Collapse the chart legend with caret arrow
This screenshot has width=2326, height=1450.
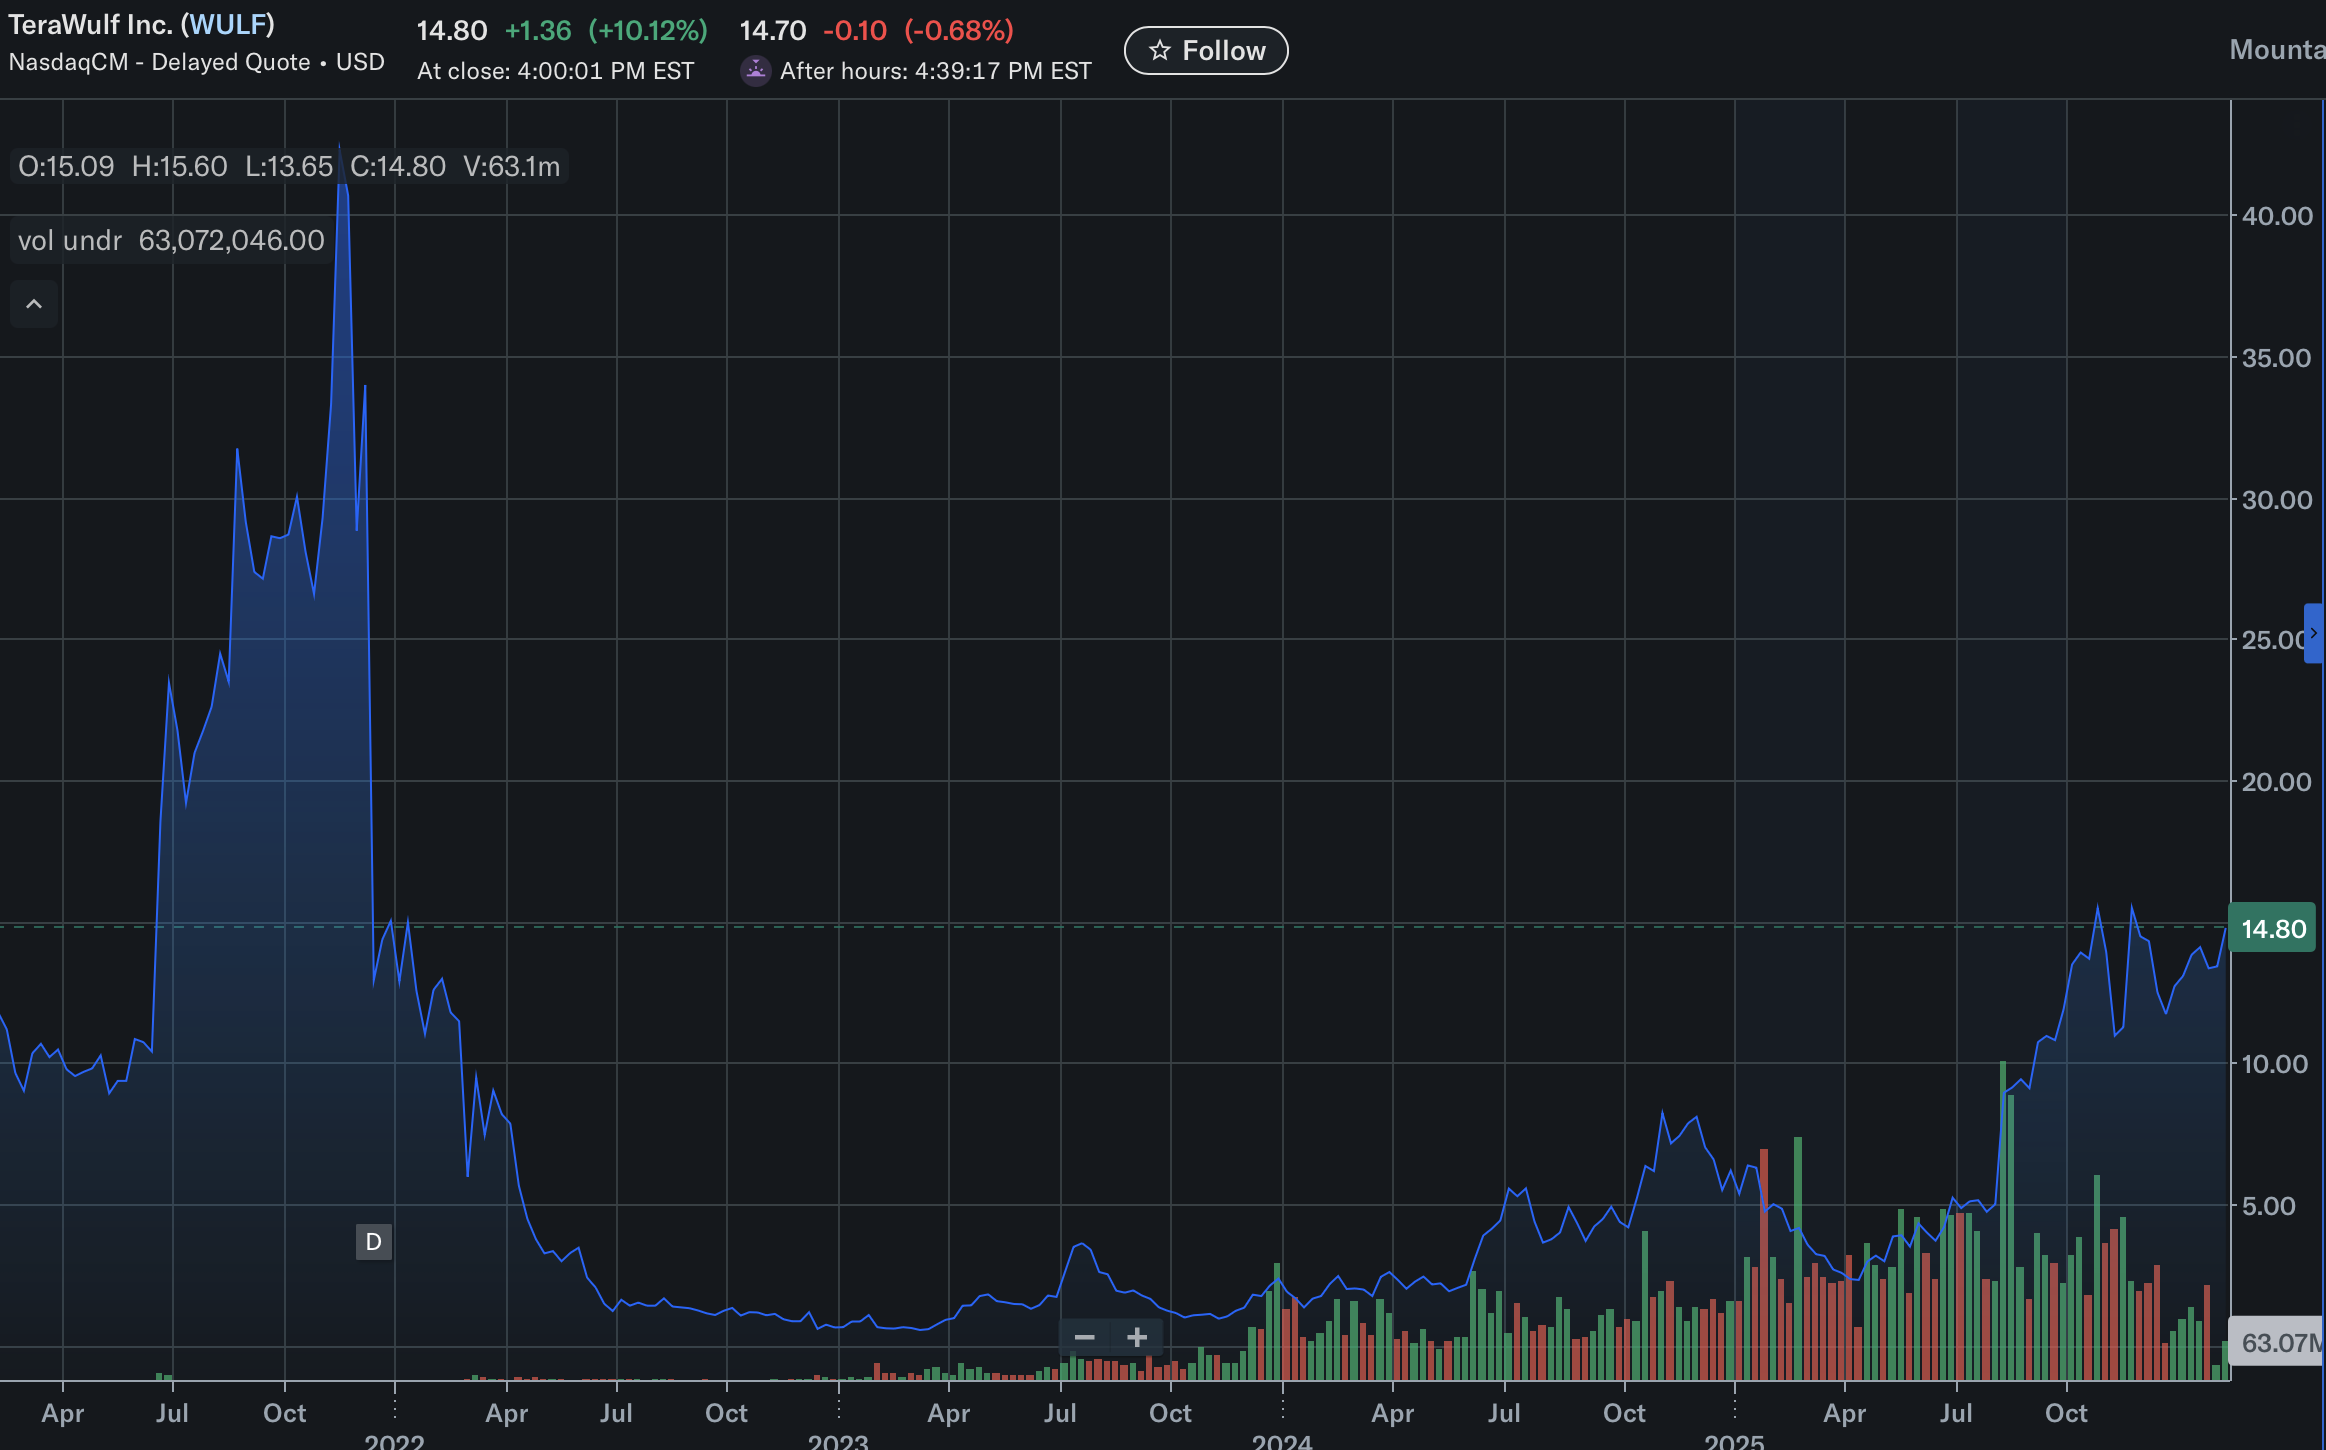pyautogui.click(x=34, y=304)
